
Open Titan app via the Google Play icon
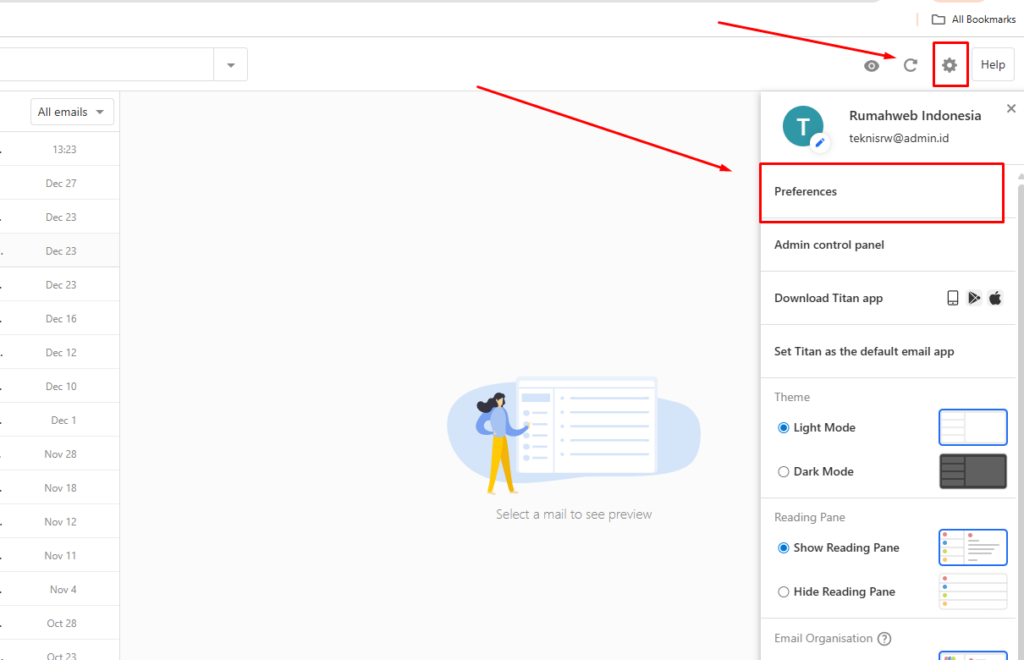[974, 297]
